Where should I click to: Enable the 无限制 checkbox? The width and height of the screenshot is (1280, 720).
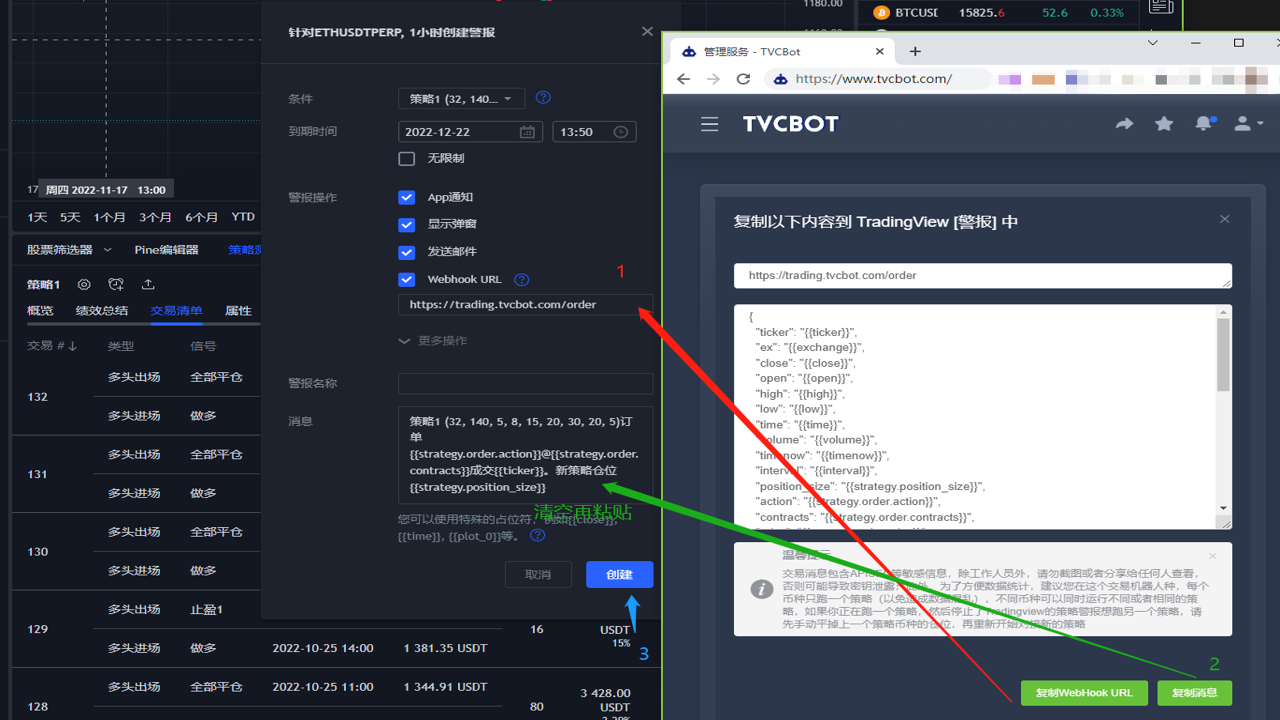click(x=406, y=158)
